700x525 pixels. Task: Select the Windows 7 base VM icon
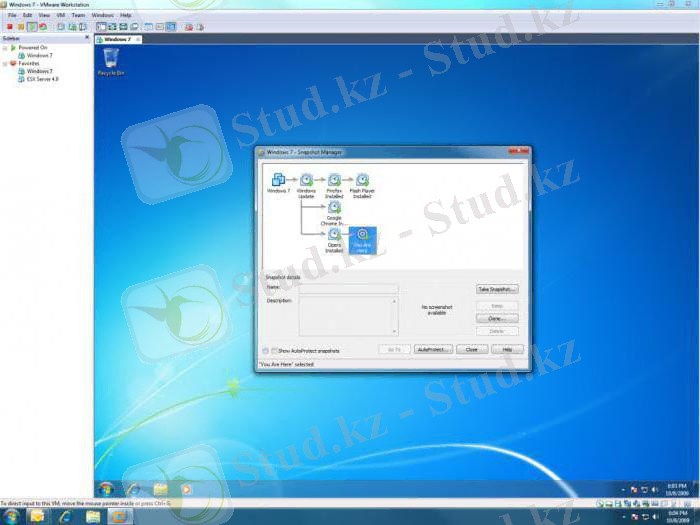point(278,180)
